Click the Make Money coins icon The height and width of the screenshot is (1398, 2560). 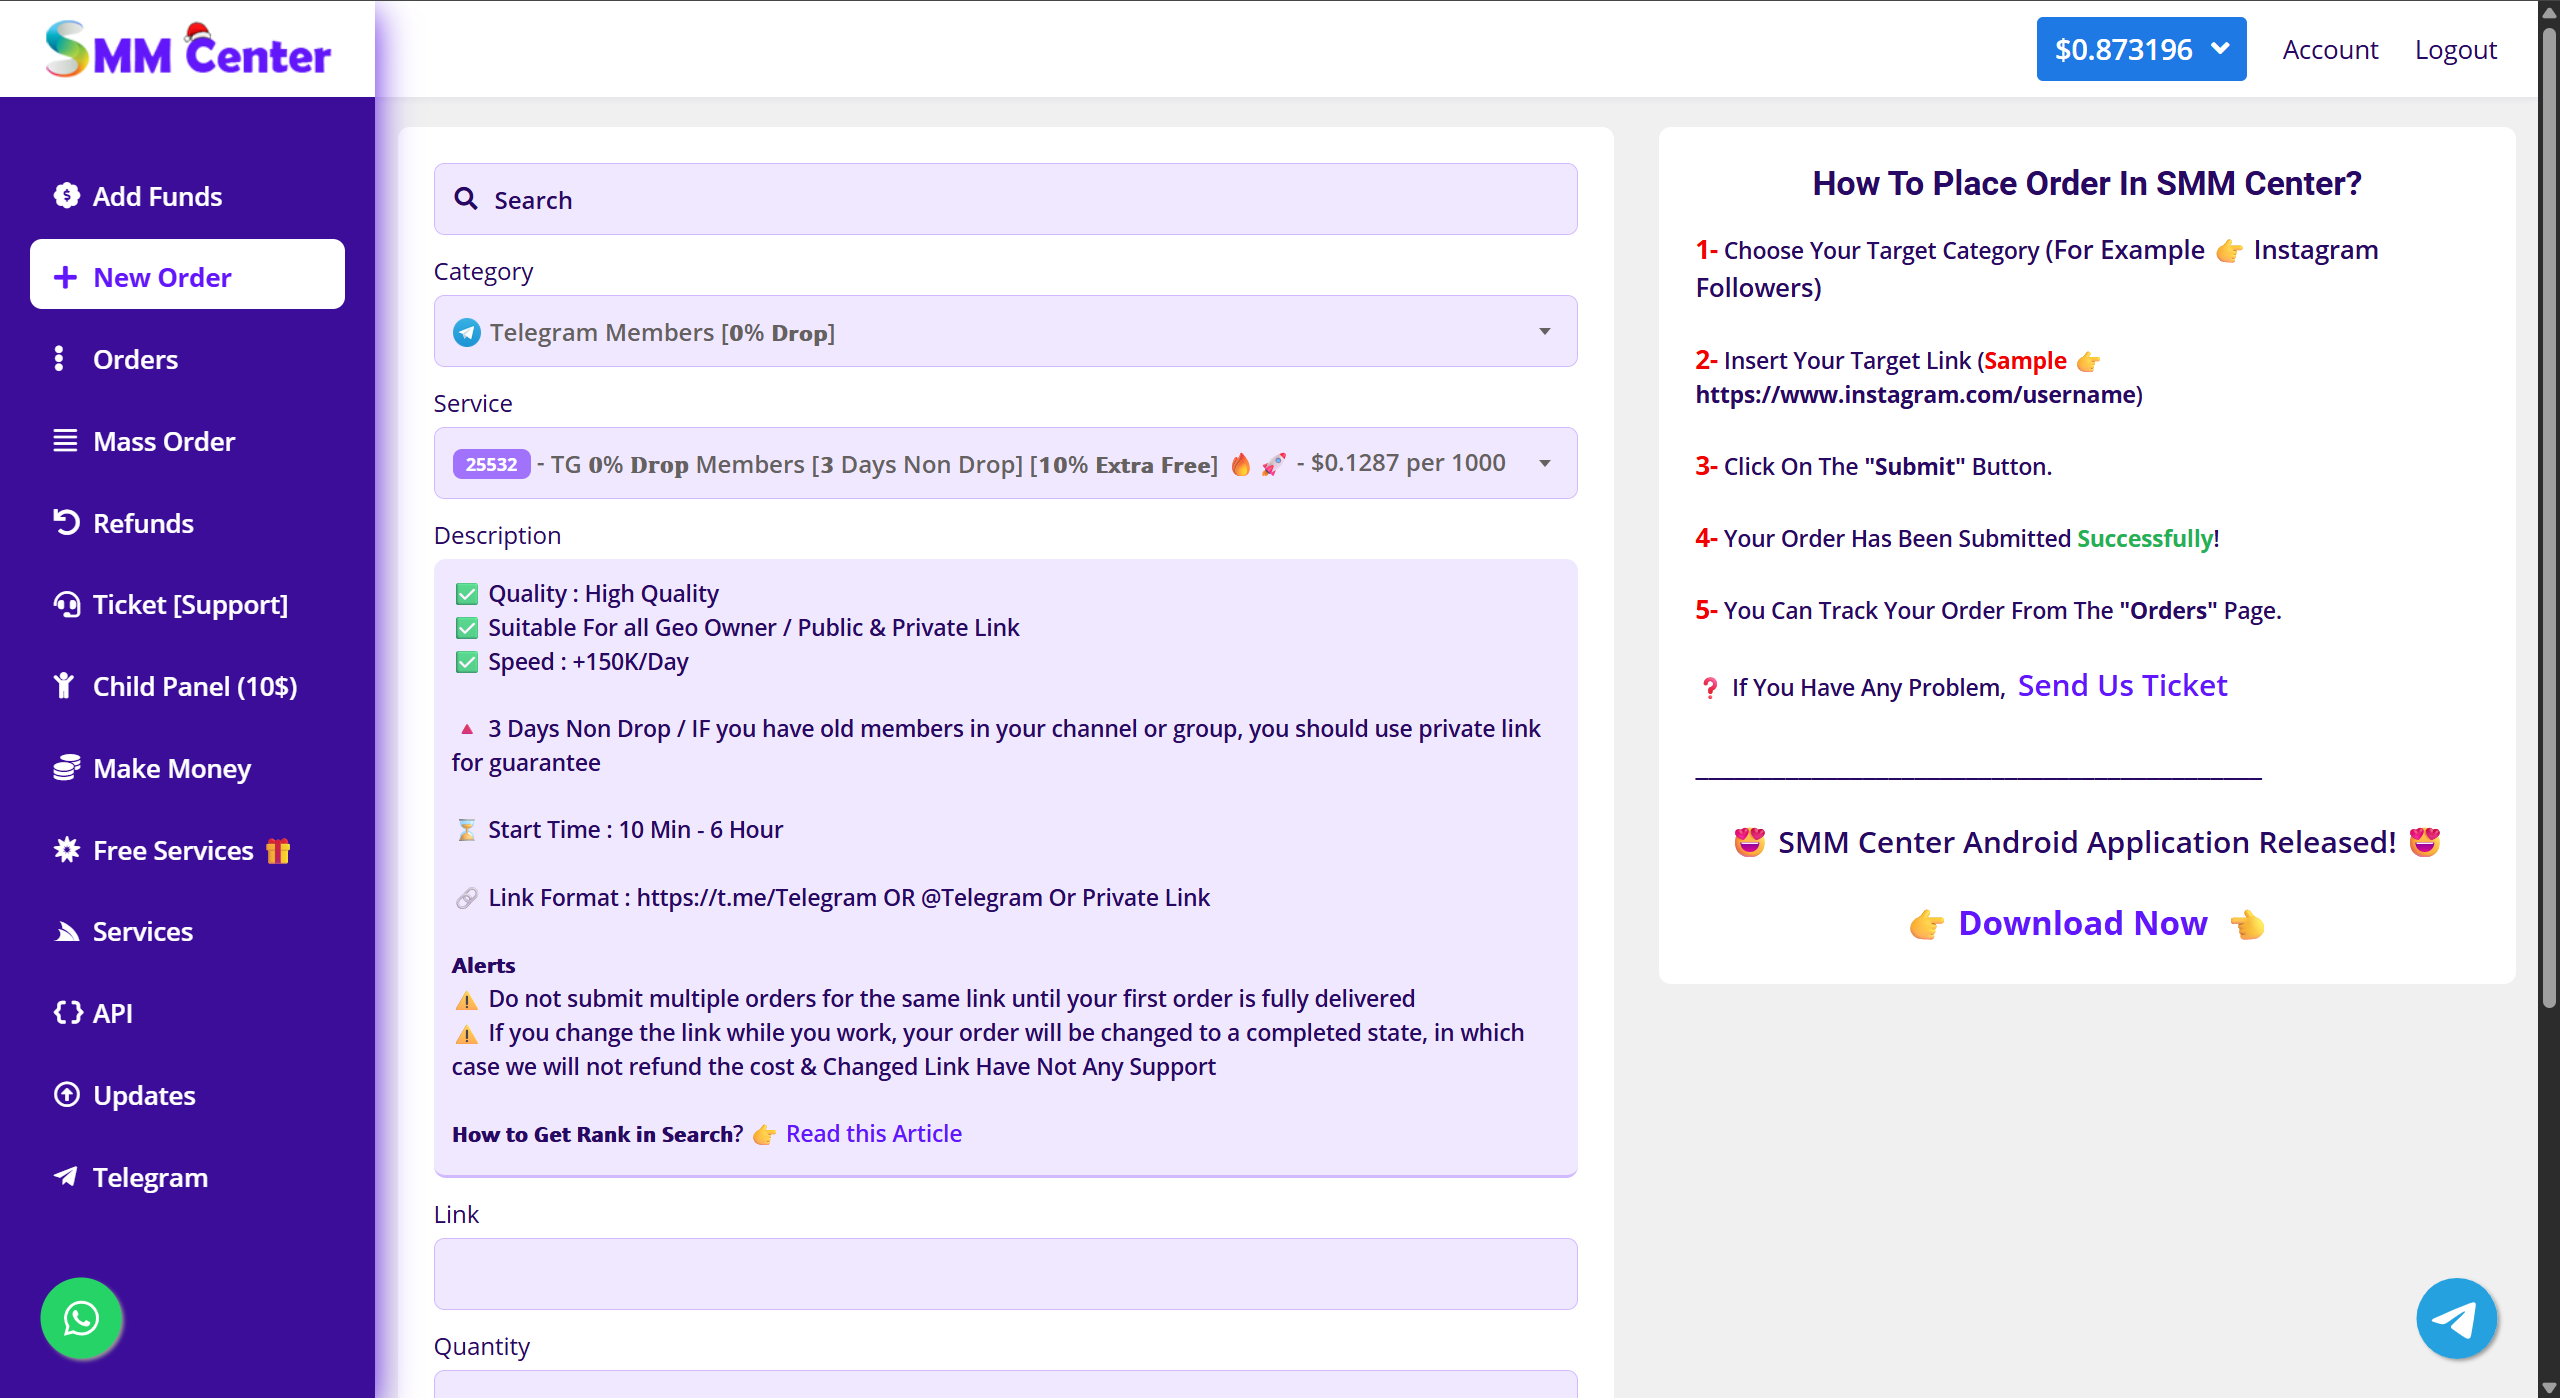pos(66,768)
